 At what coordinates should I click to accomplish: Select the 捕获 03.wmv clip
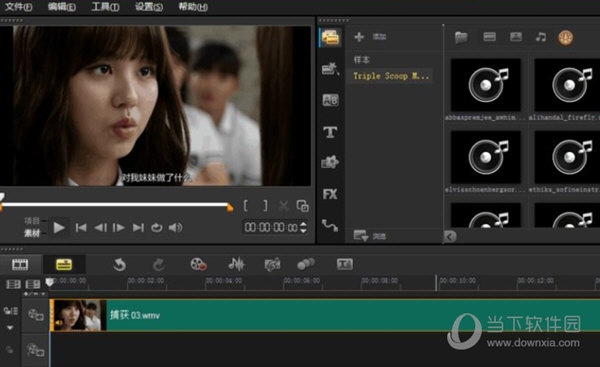pos(324,315)
